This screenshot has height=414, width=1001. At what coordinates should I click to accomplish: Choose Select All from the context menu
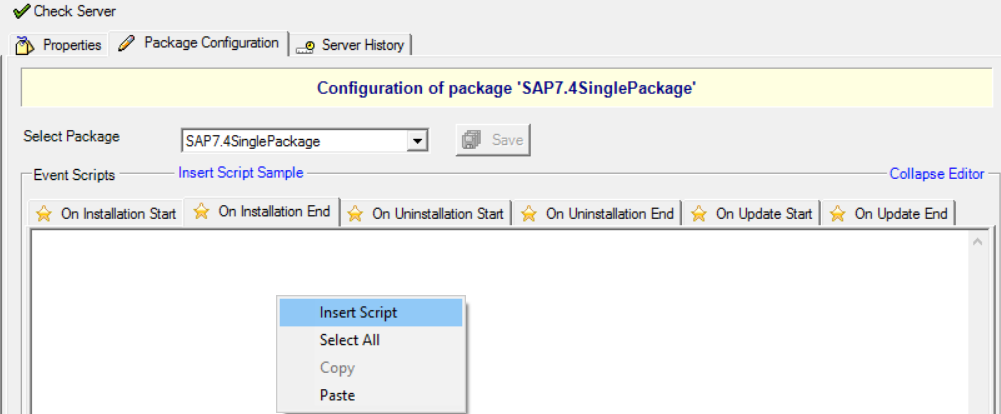[x=371, y=340]
